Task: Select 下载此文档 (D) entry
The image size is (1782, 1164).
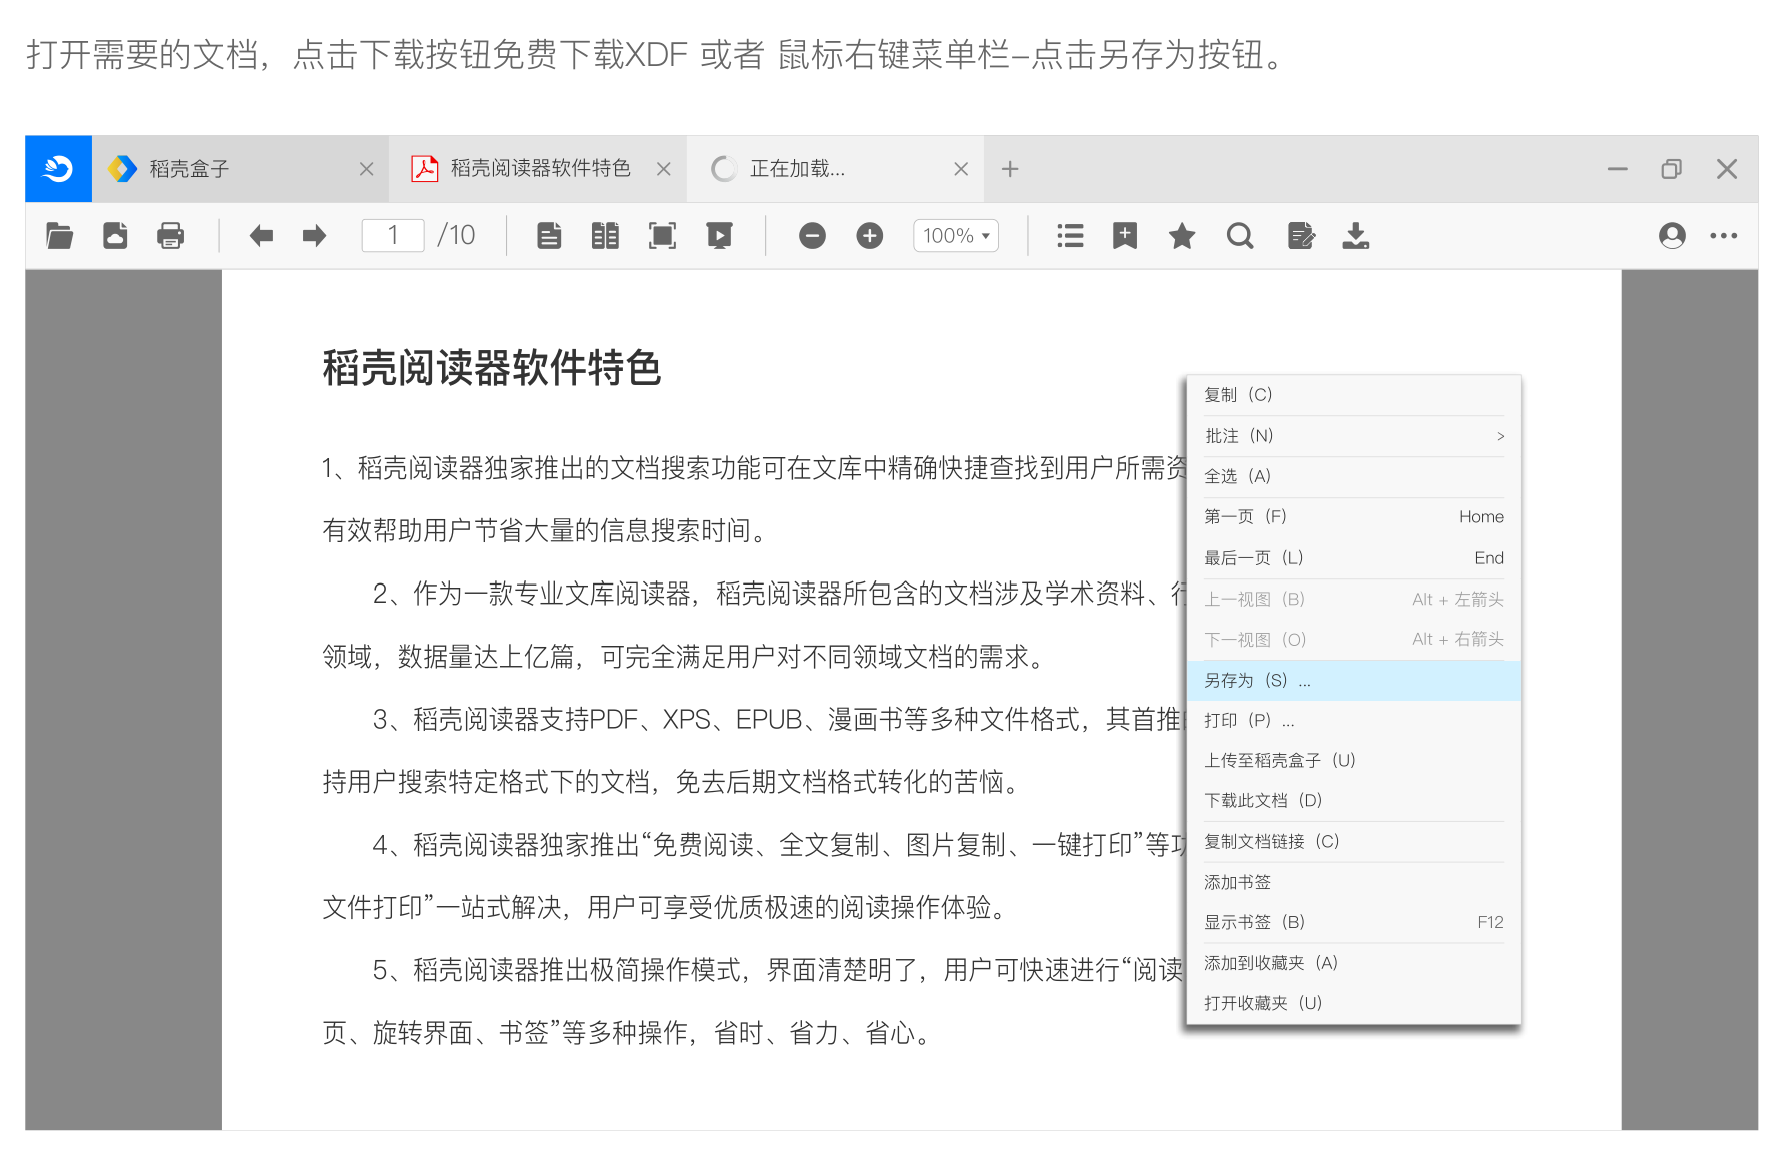Action: point(1354,801)
